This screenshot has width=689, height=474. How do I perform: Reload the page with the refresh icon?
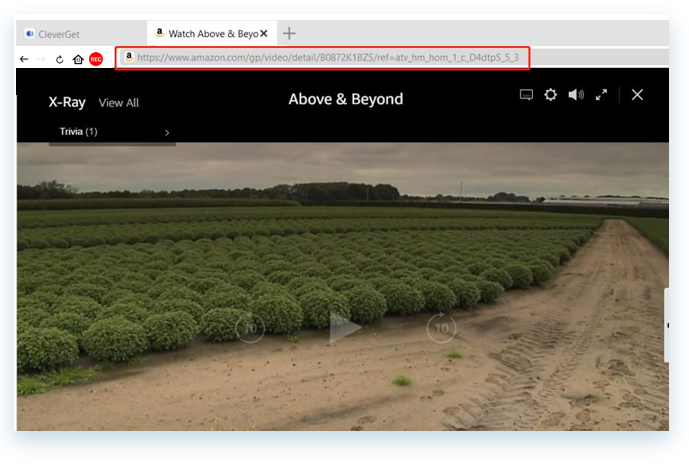60,59
